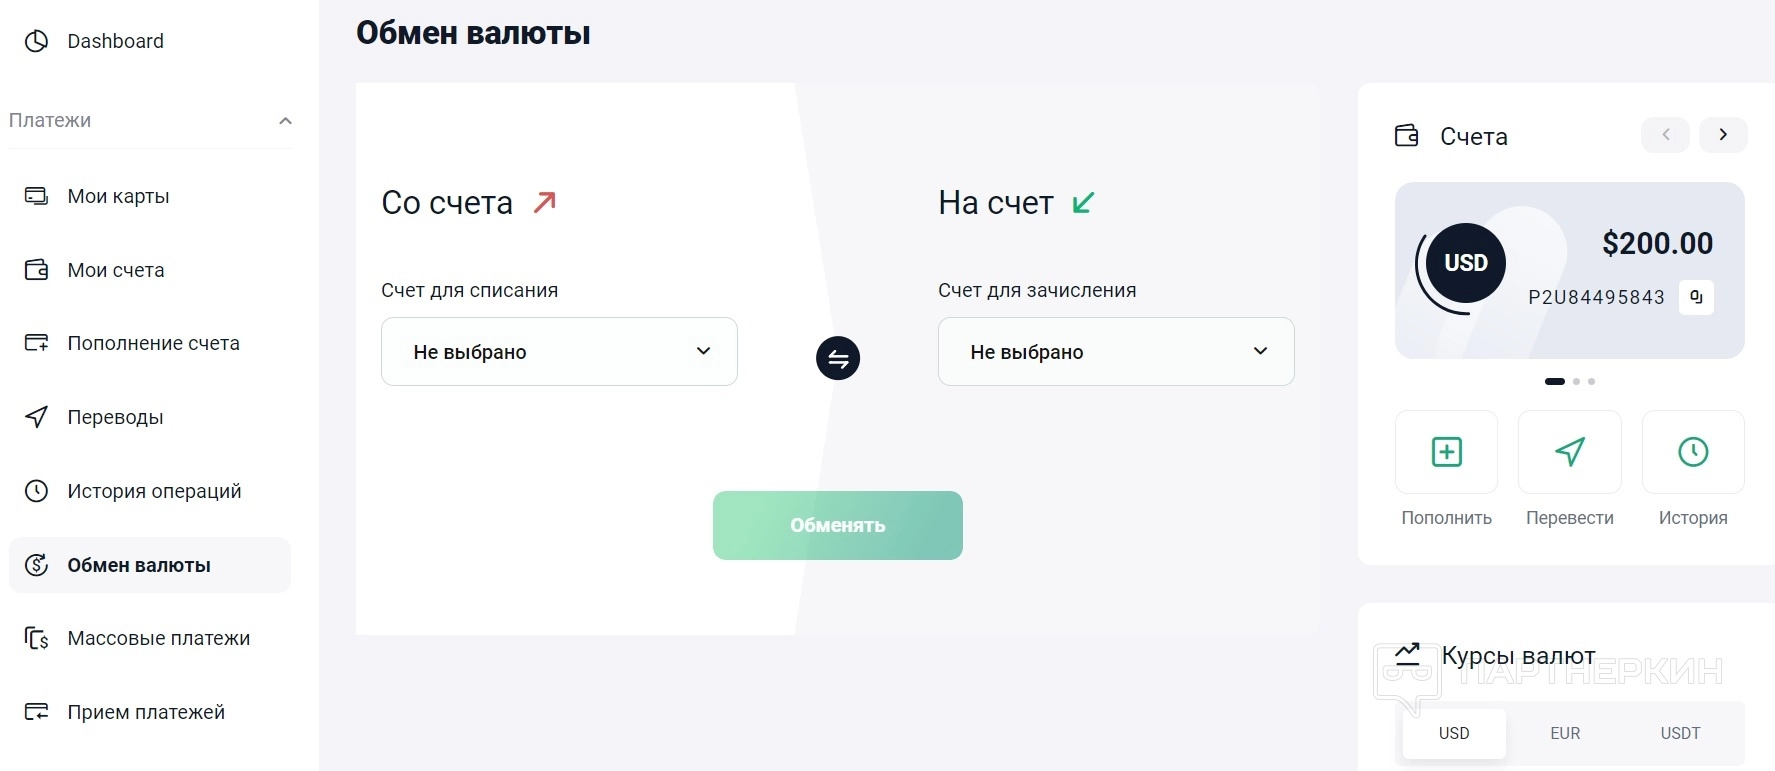Image resolution: width=1775 pixels, height=771 pixels.
Task: Navigate to История операций page
Action: (154, 491)
